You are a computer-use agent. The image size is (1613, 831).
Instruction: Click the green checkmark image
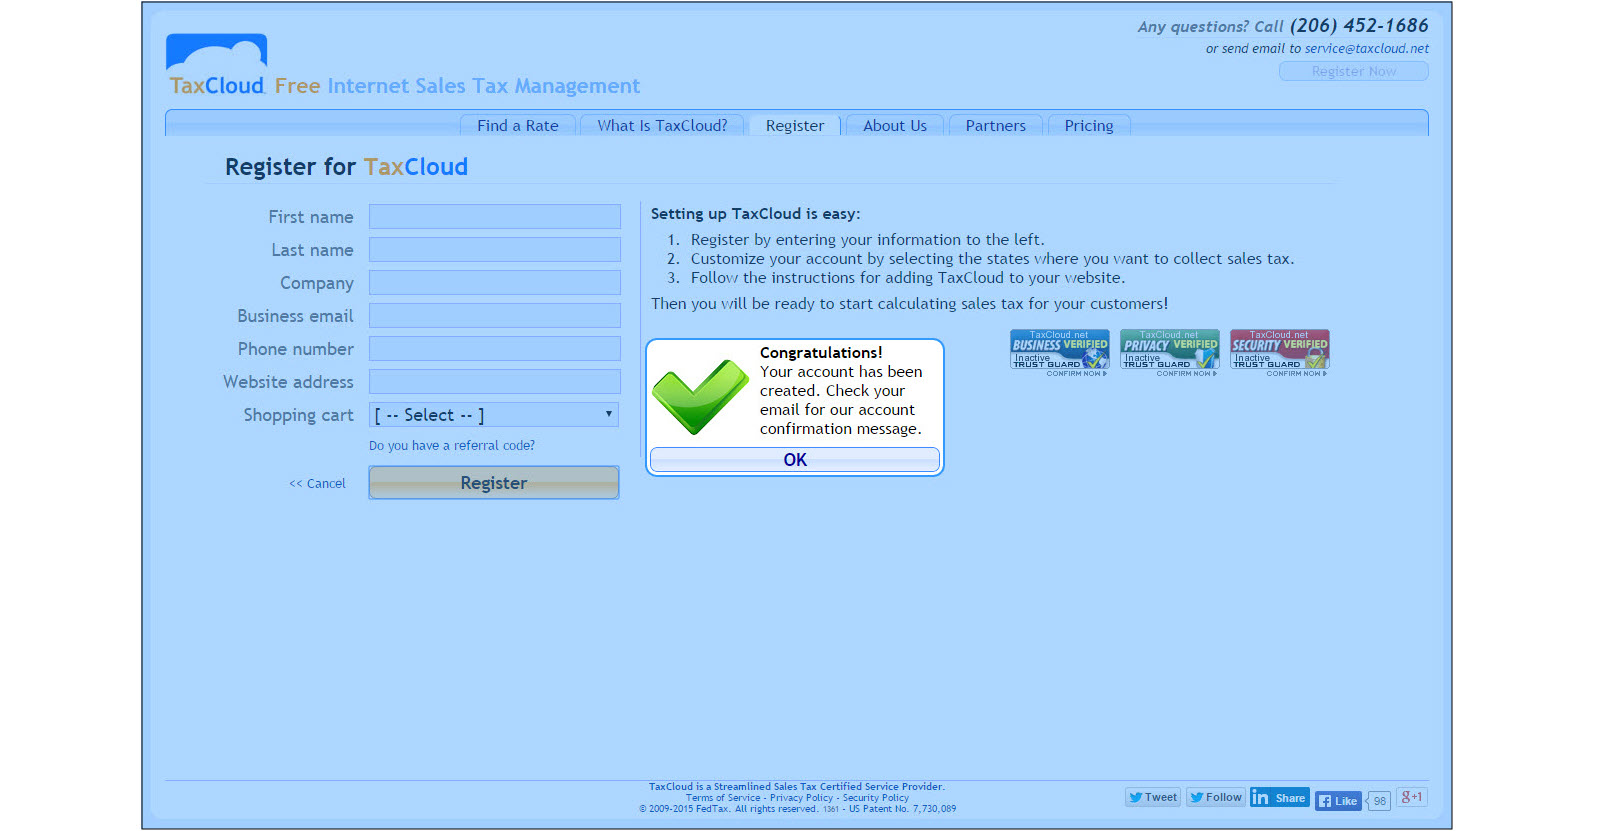tap(700, 397)
